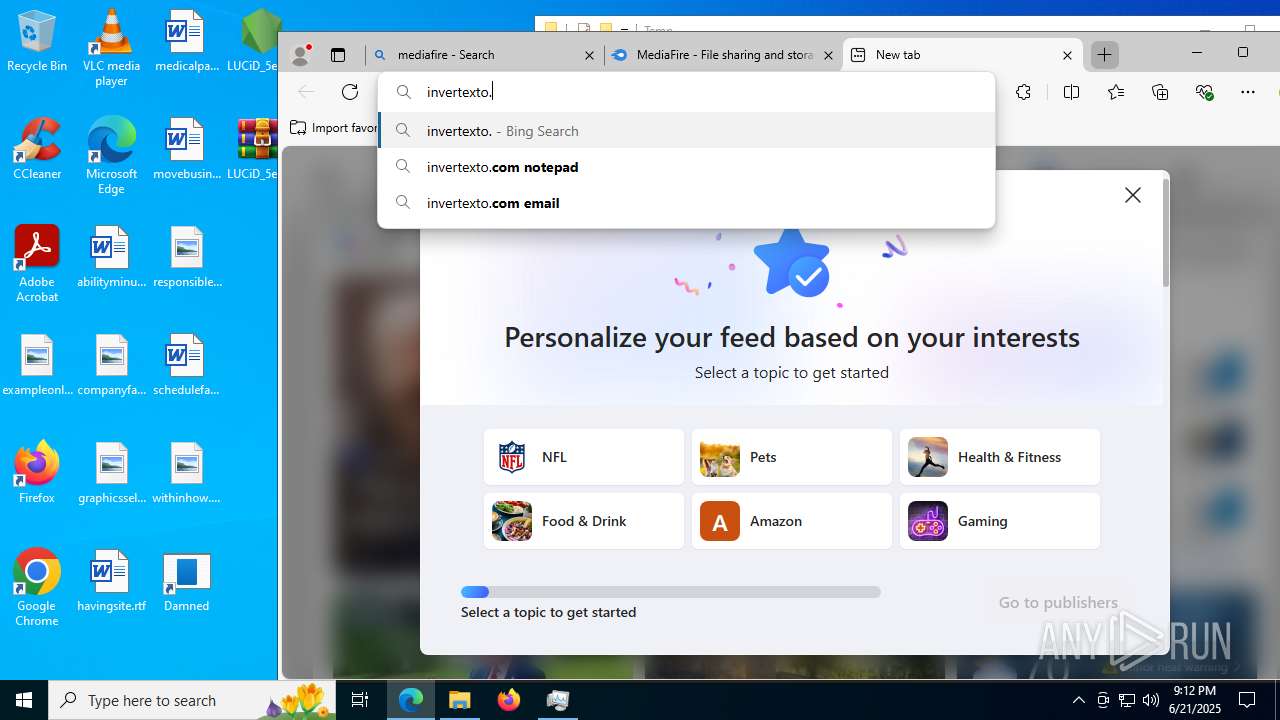Select the Food & Drink topic
Screen dimensions: 1280x720
tap(584, 521)
